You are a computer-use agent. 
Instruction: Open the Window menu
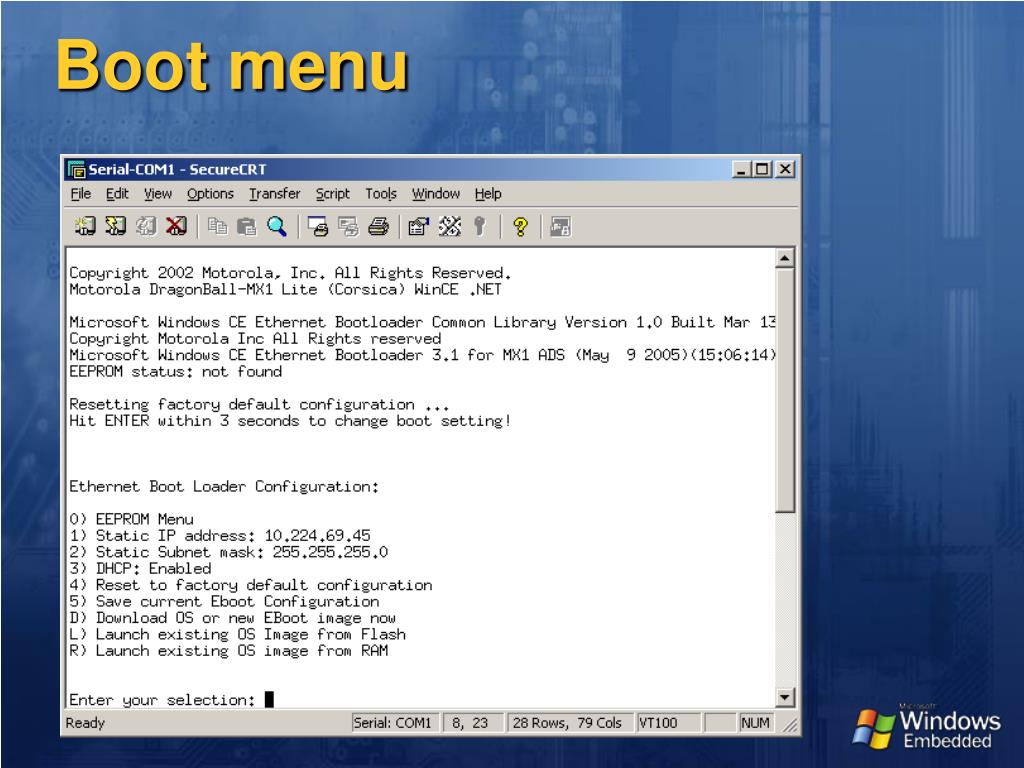pos(436,194)
